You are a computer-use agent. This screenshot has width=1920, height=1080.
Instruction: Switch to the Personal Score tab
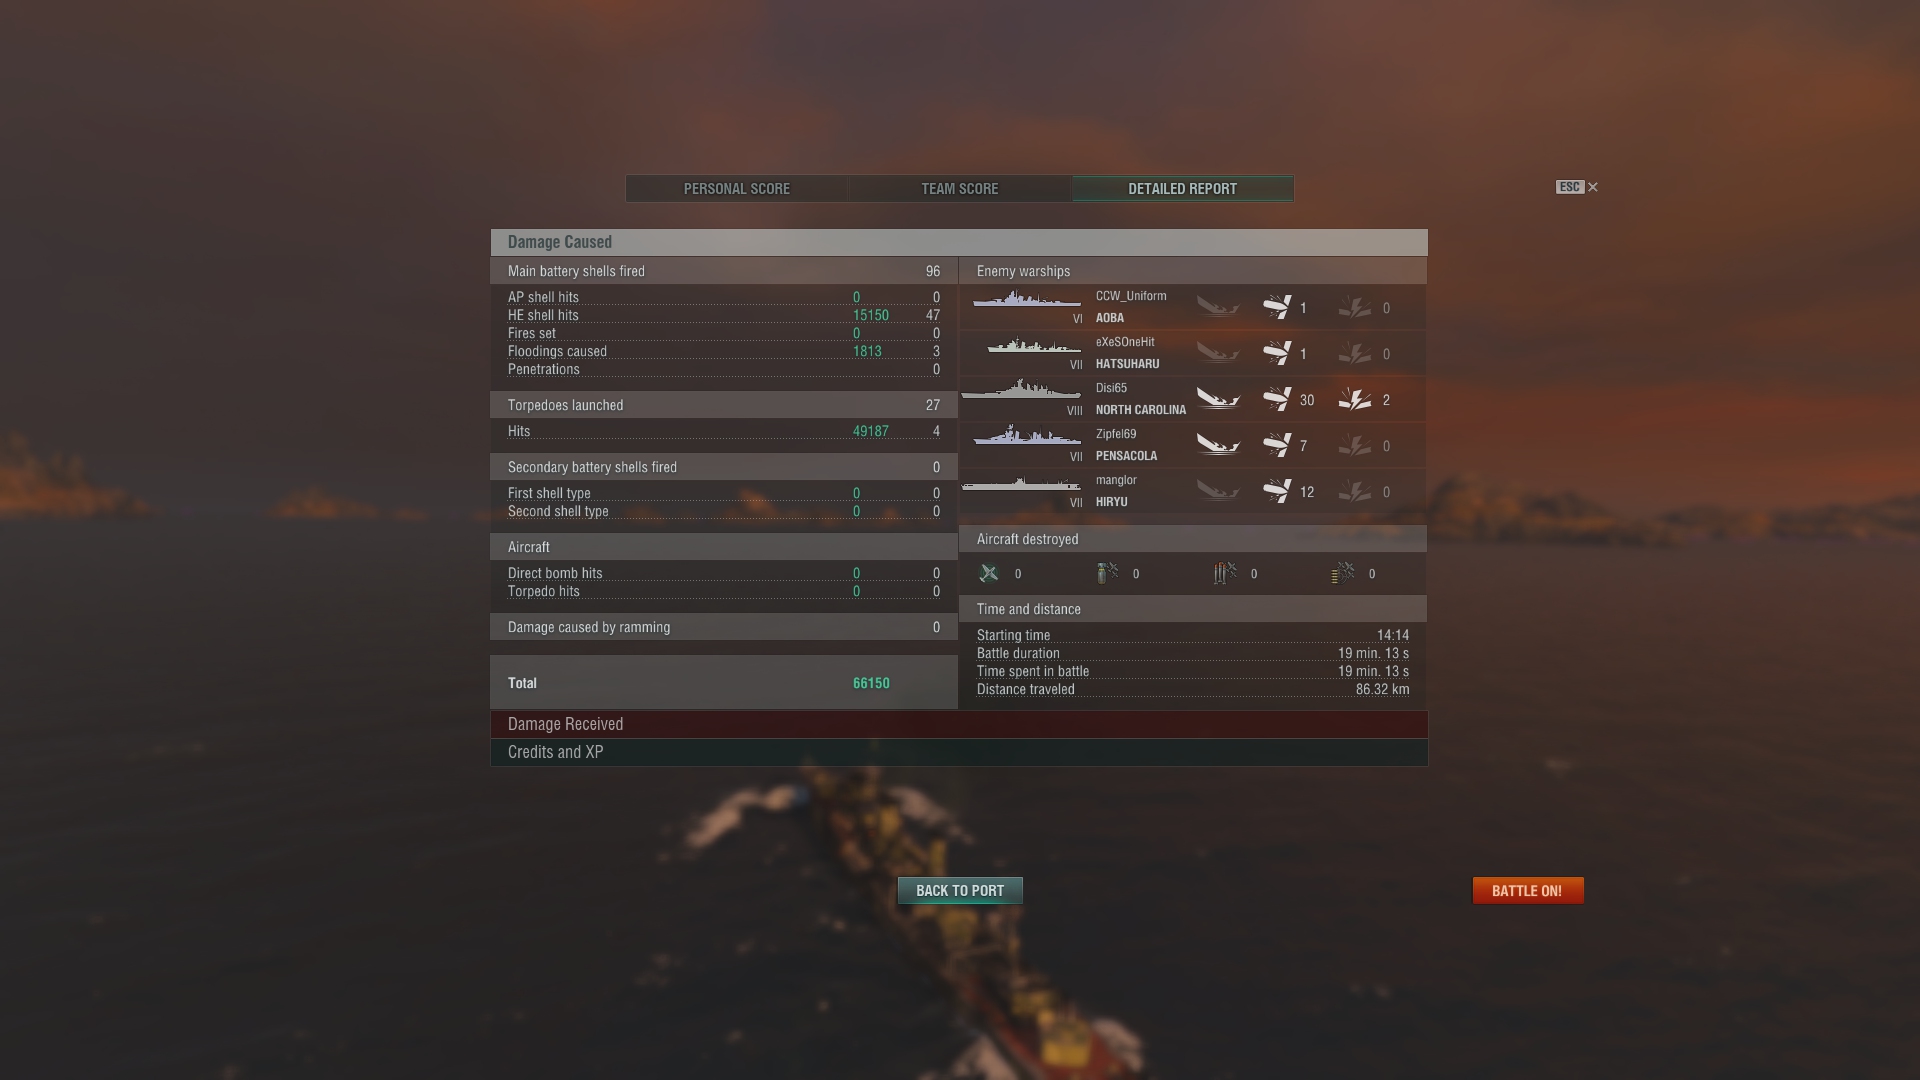[737, 189]
